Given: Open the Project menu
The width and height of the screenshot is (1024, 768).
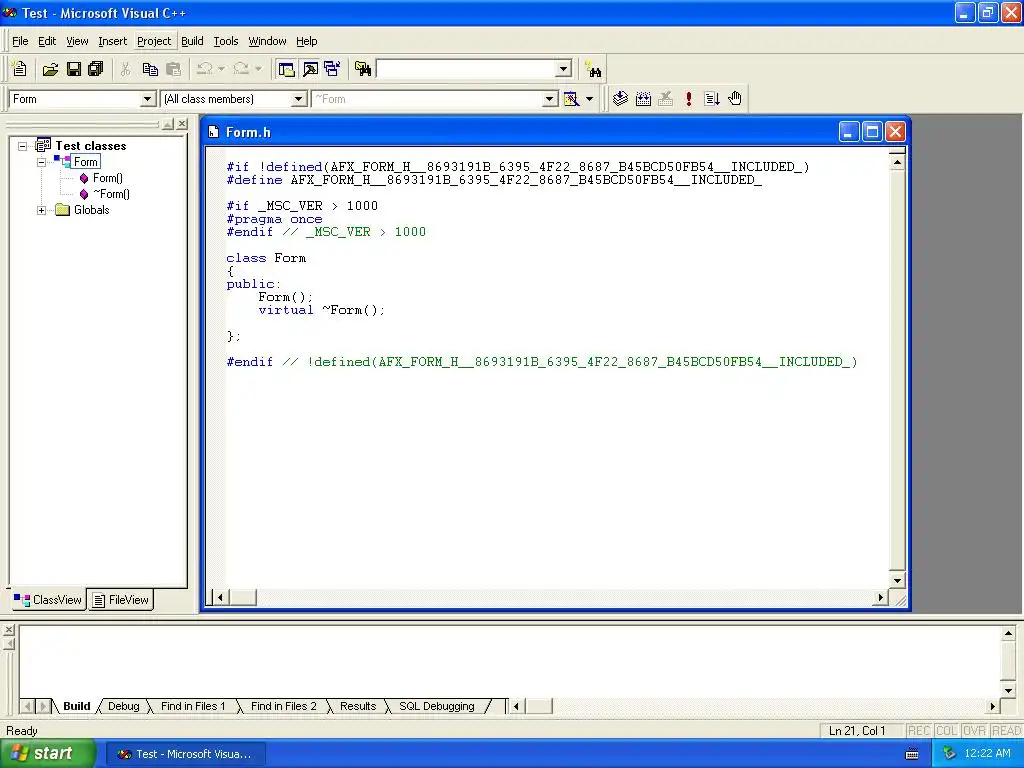Looking at the screenshot, I should (154, 41).
